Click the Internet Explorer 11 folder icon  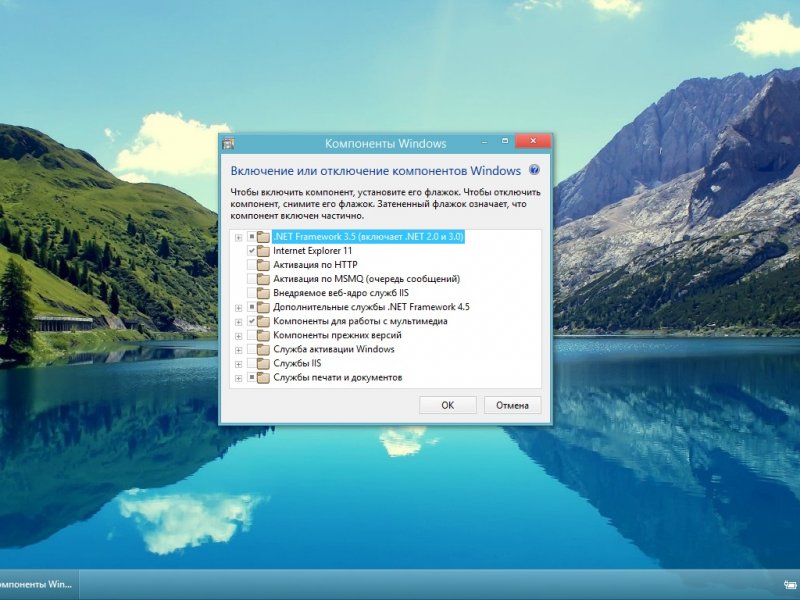point(263,251)
